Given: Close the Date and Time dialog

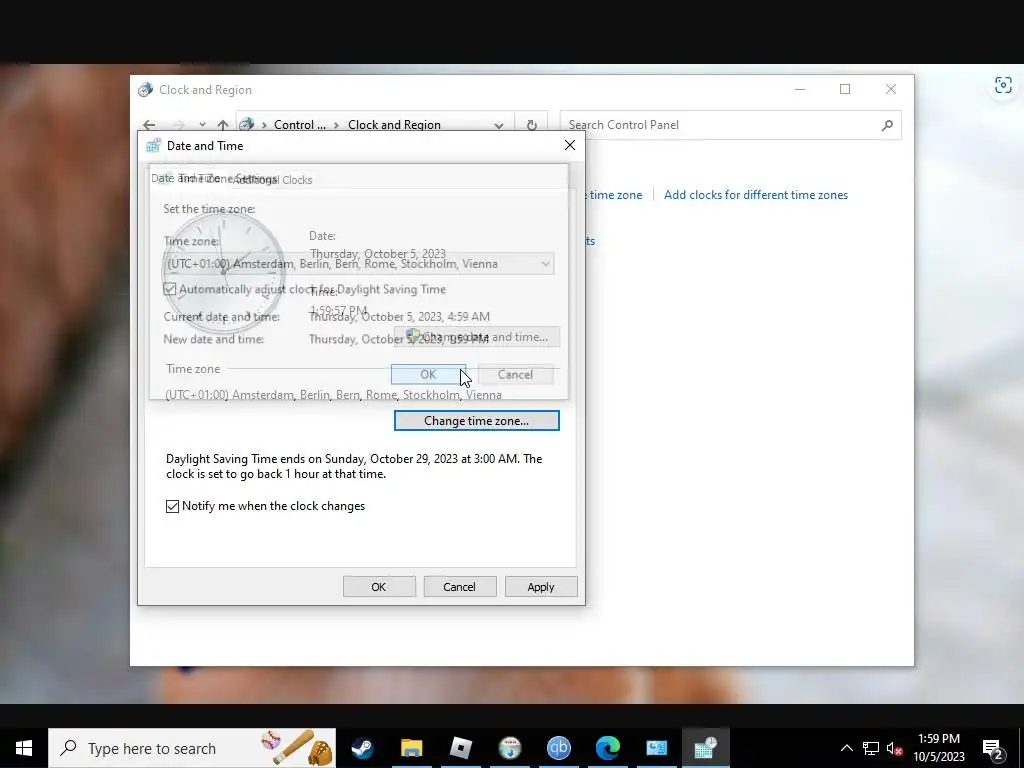Looking at the screenshot, I should coord(570,145).
